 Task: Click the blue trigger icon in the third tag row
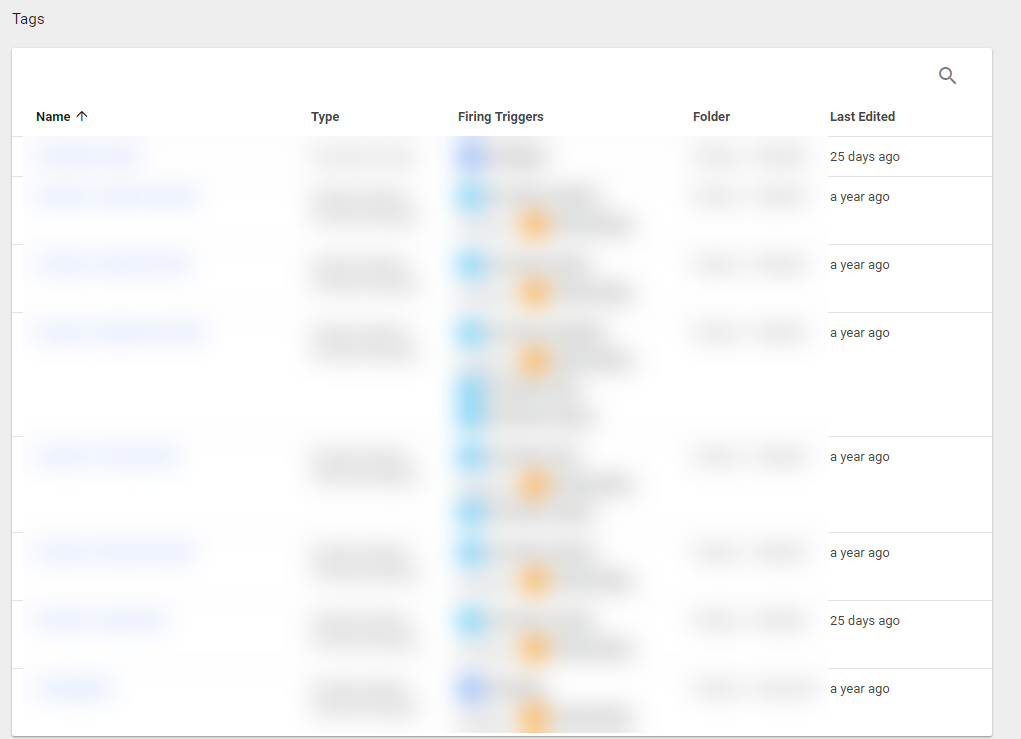coord(471,265)
